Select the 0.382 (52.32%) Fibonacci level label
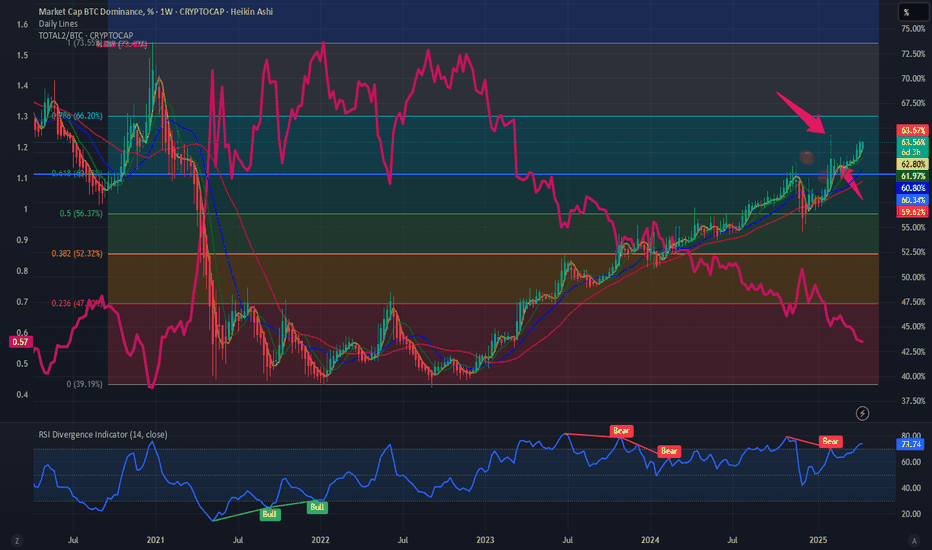The width and height of the screenshot is (932, 550). pyautogui.click(x=77, y=253)
